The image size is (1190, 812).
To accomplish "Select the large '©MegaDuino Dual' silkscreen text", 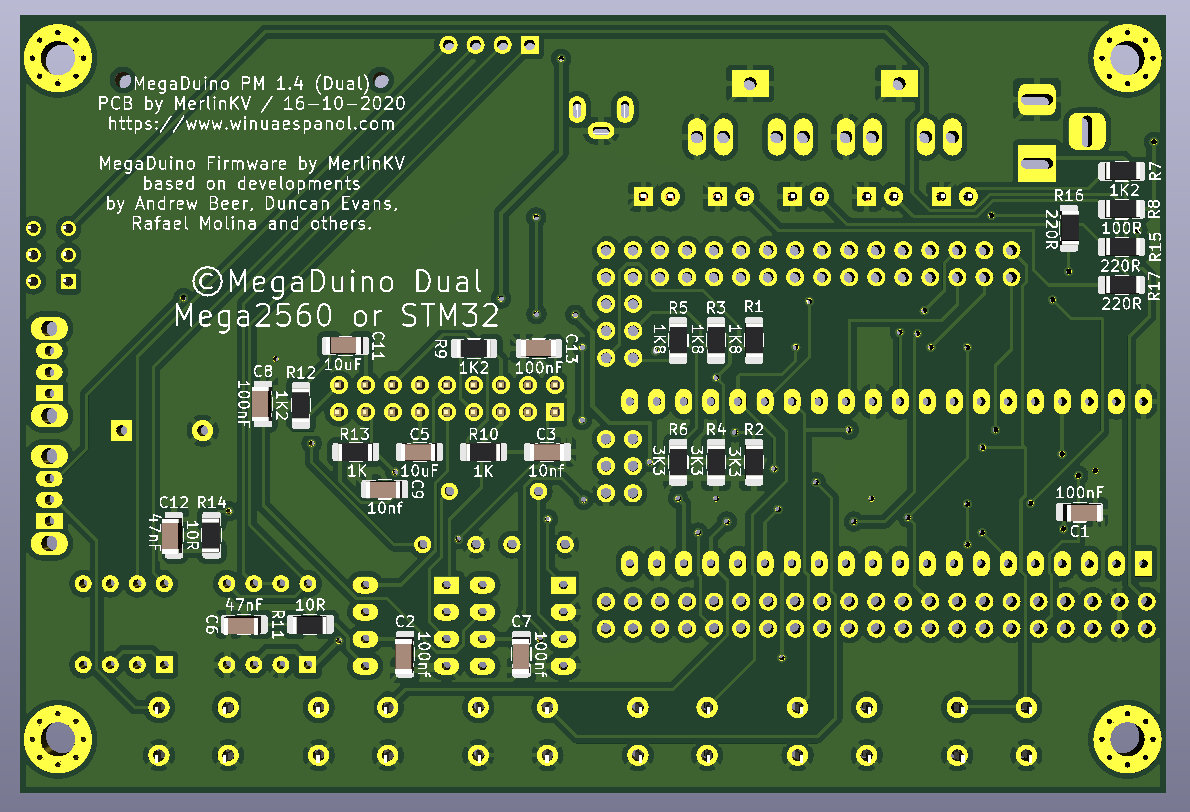I will point(337,282).
